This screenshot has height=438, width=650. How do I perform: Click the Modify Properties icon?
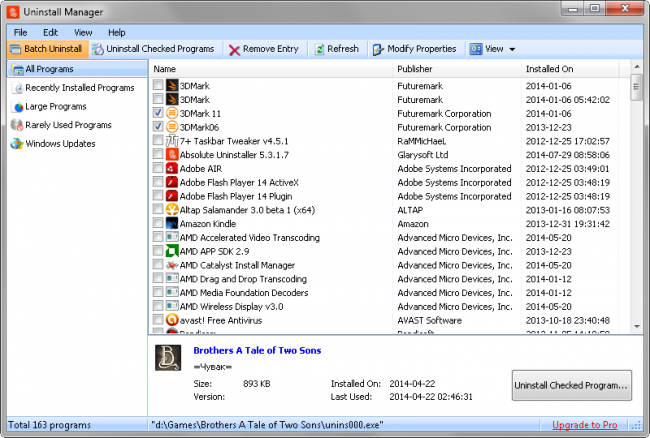click(x=378, y=49)
